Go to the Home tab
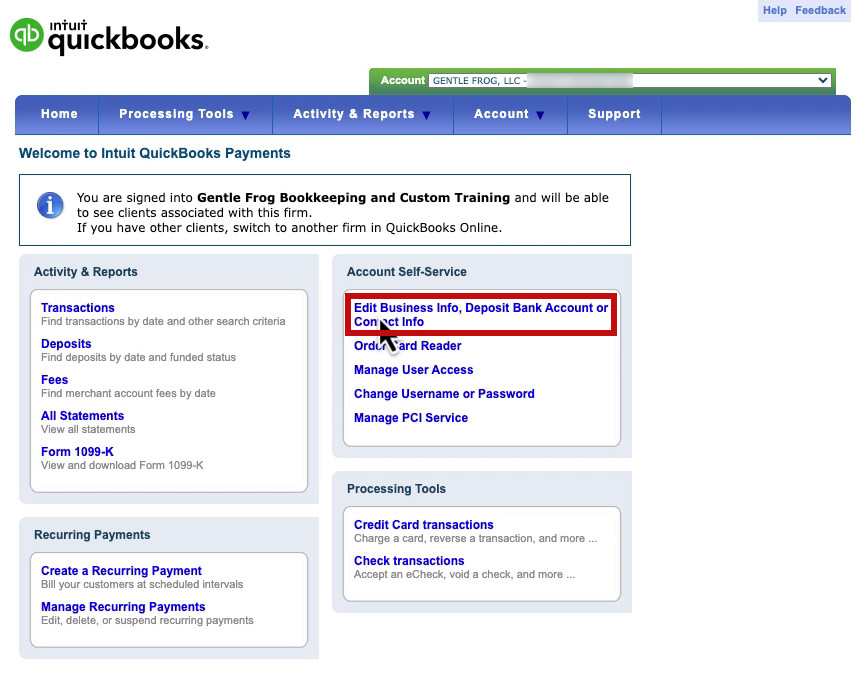The width and height of the screenshot is (858, 682). tap(59, 114)
